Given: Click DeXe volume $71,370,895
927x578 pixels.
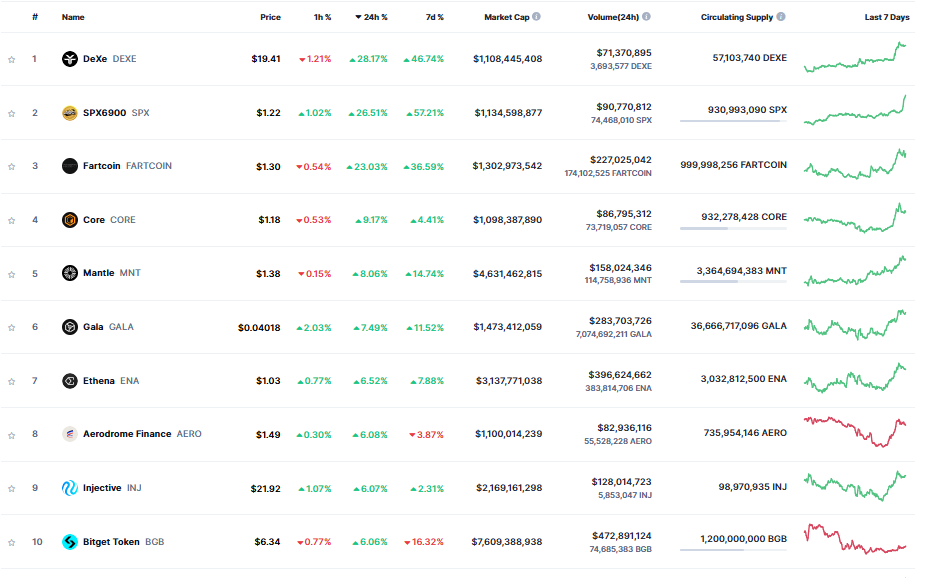Looking at the screenshot, I should (624, 53).
